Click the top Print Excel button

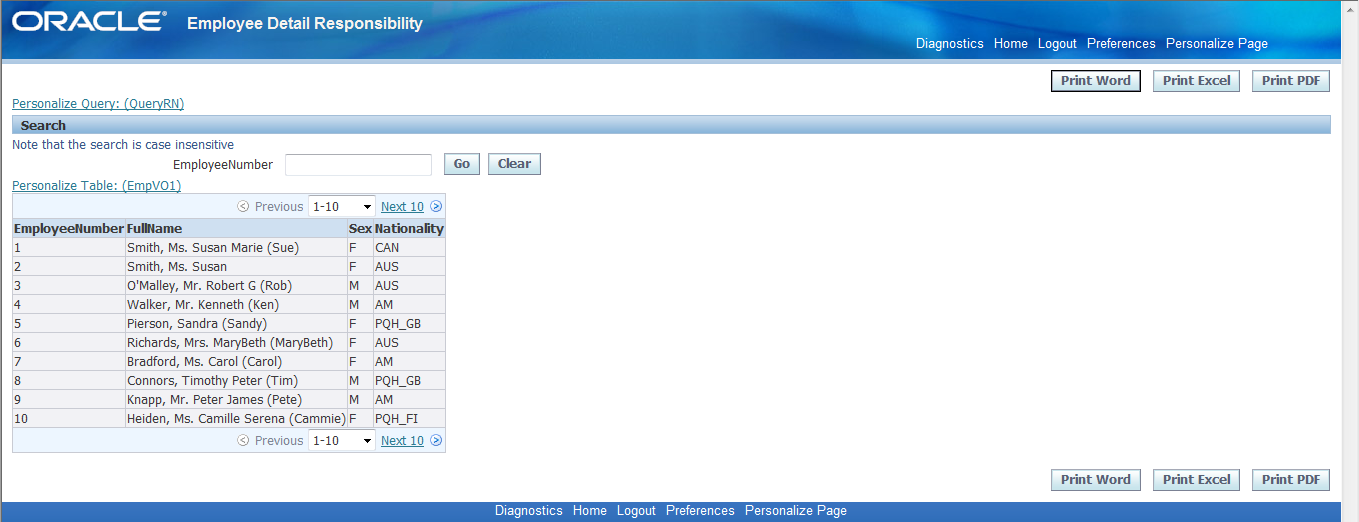pyautogui.click(x=1197, y=81)
